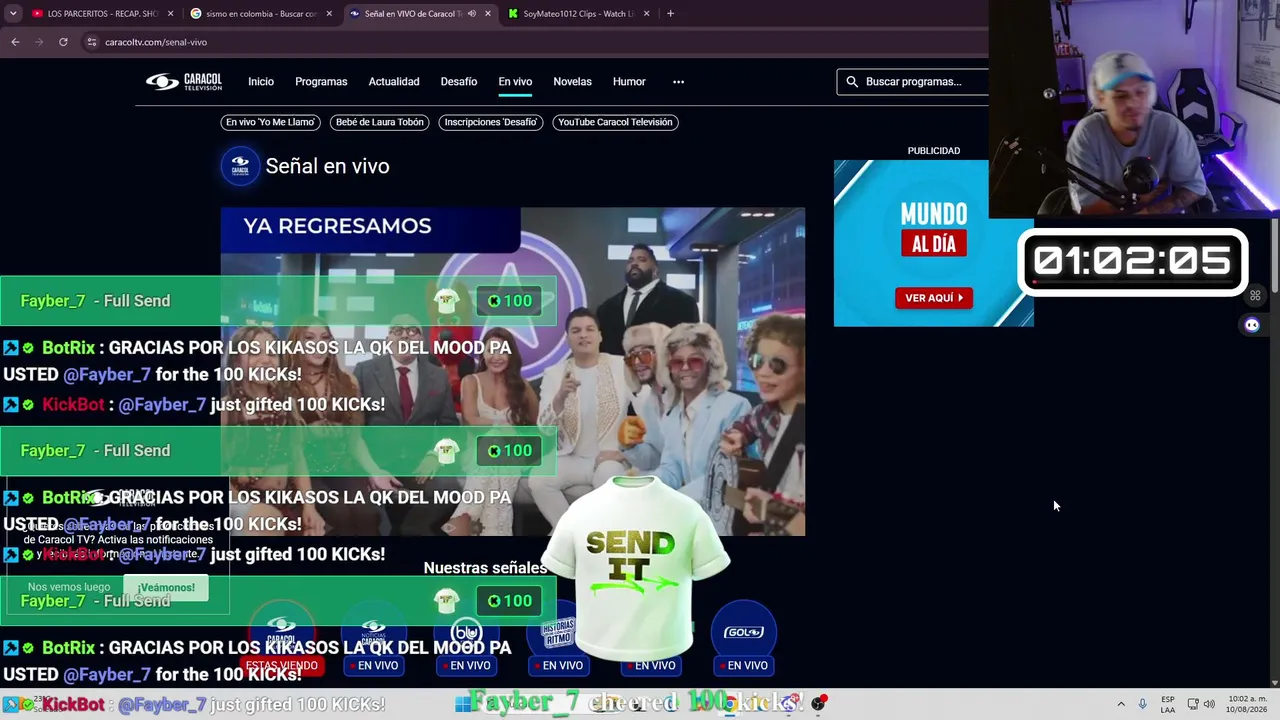Open a new browser tab
The height and width of the screenshot is (720, 1280).
670,14
